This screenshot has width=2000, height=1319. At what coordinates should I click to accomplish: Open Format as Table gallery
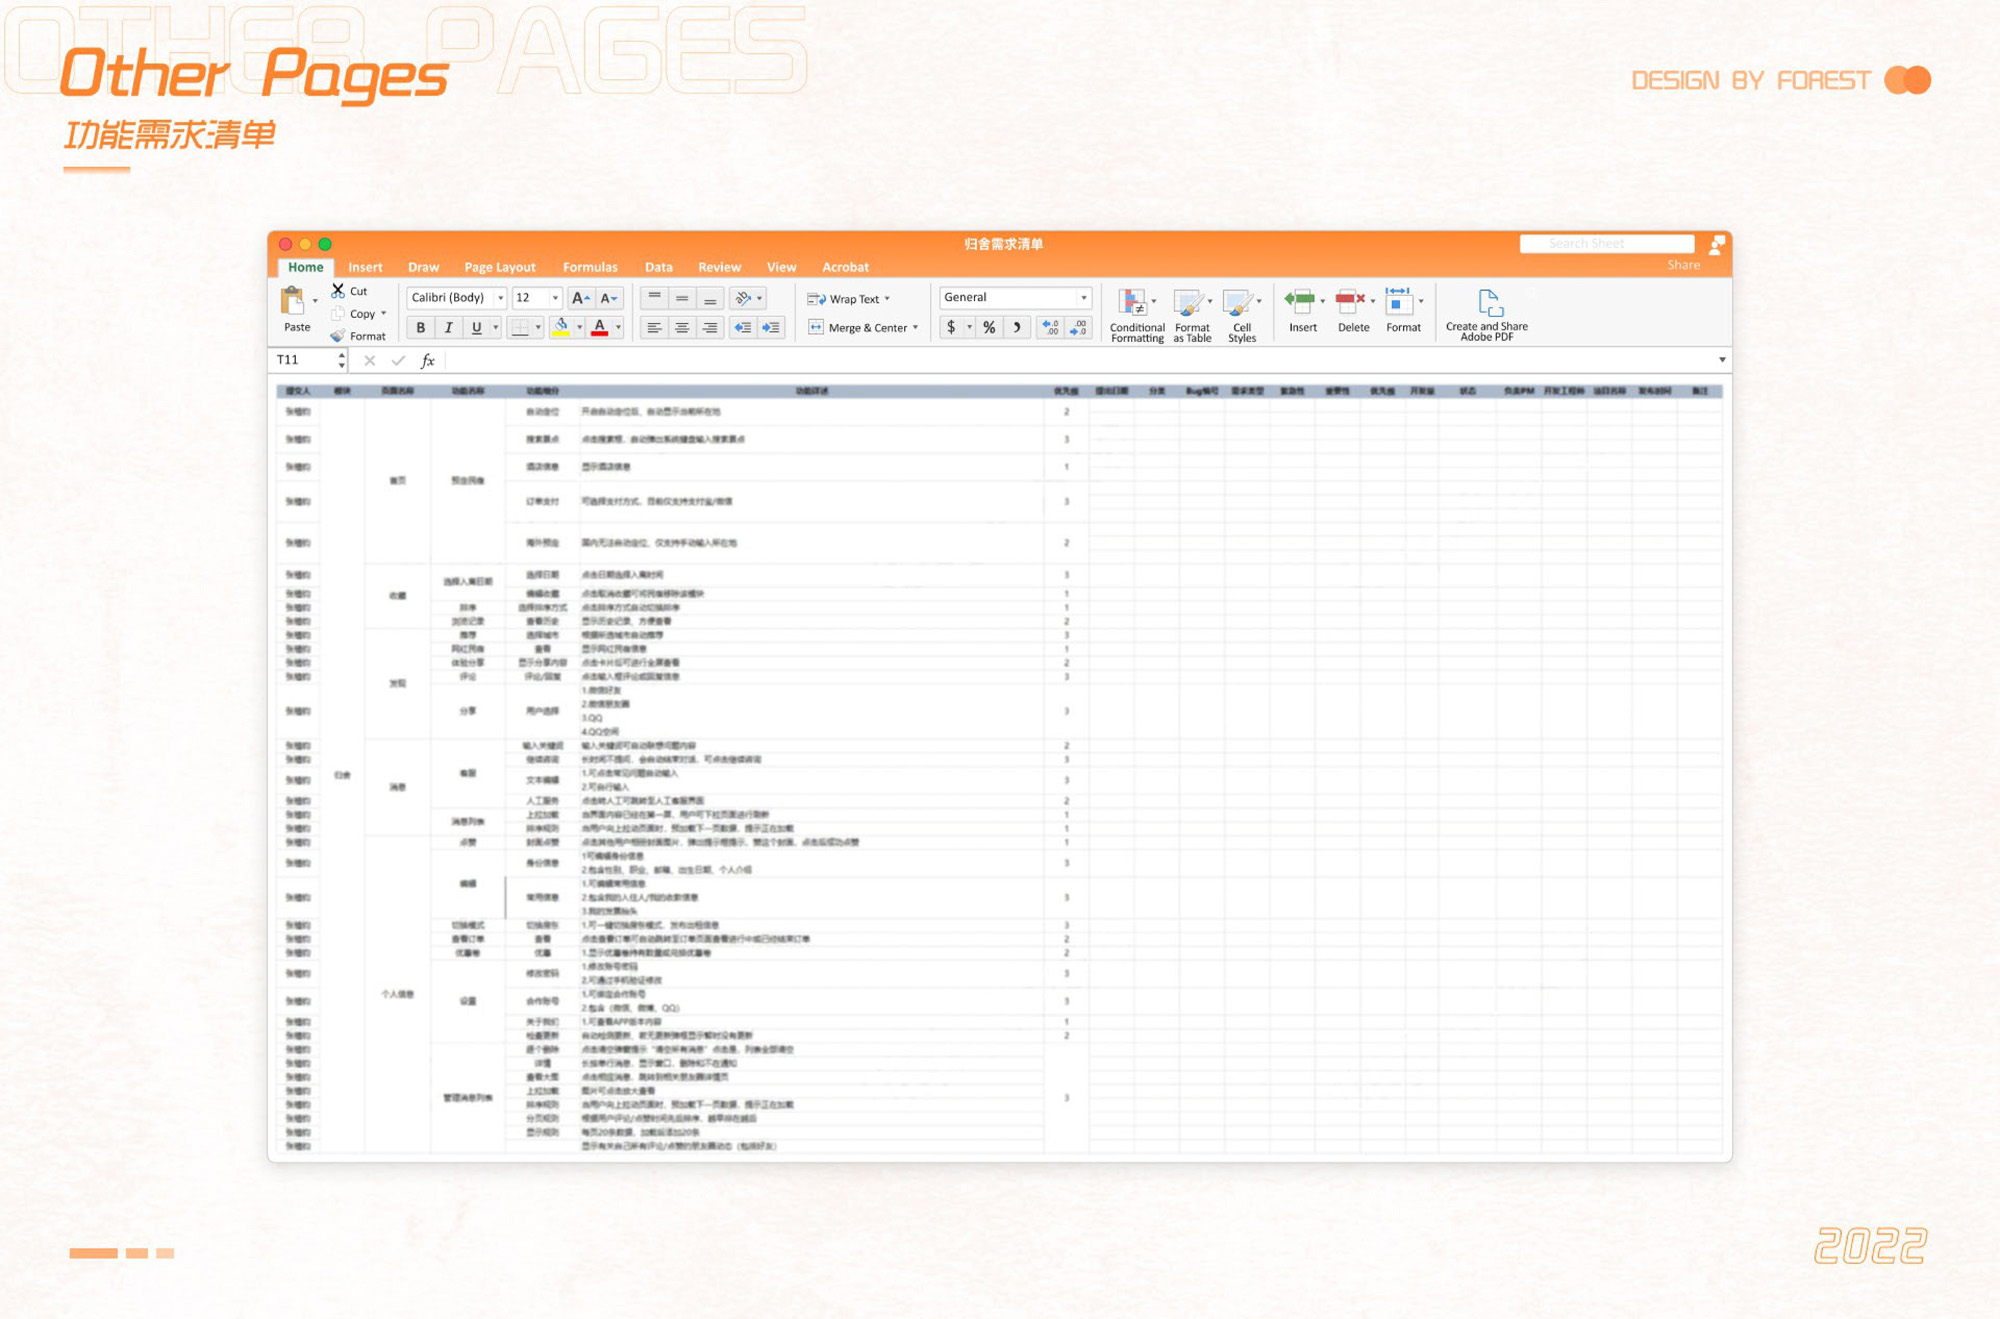(x=1192, y=315)
